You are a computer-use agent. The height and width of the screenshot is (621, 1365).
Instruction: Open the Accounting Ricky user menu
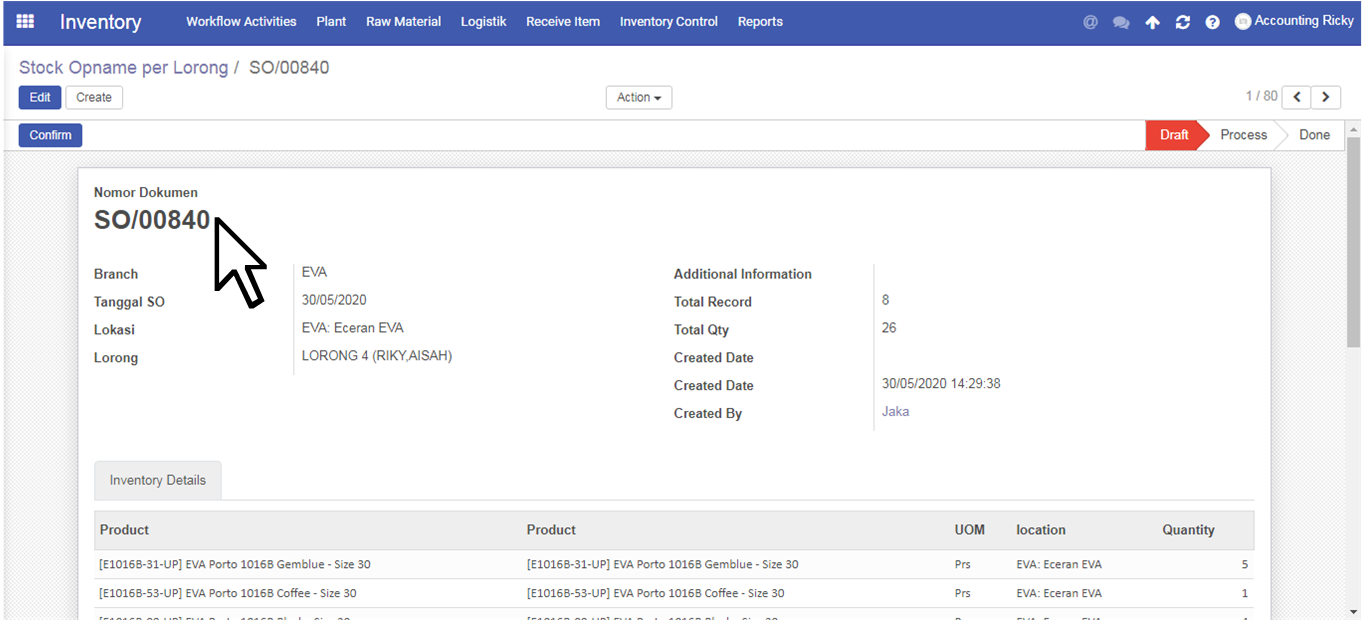click(1294, 21)
